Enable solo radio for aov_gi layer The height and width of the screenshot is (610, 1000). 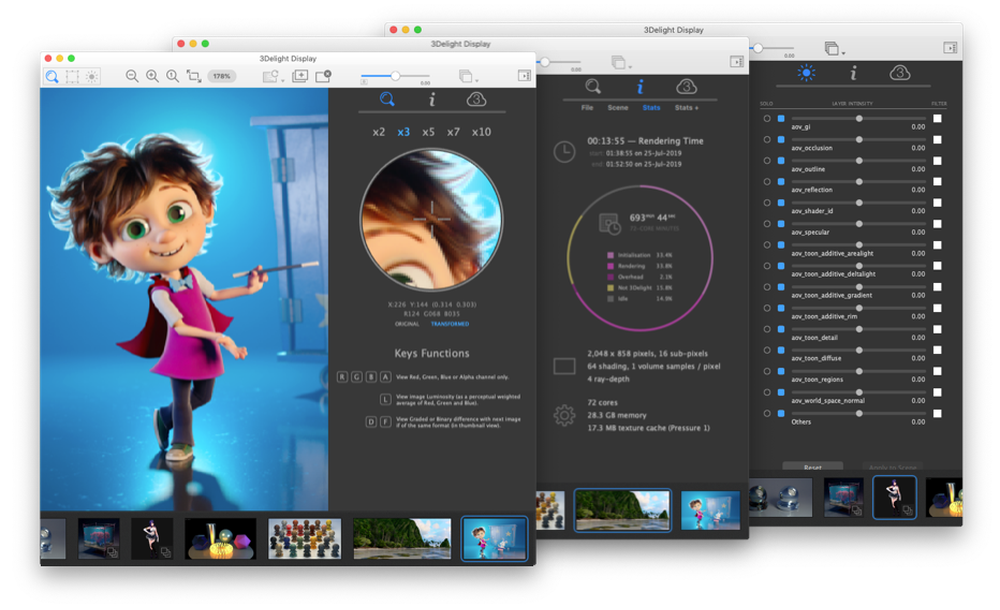pos(767,119)
